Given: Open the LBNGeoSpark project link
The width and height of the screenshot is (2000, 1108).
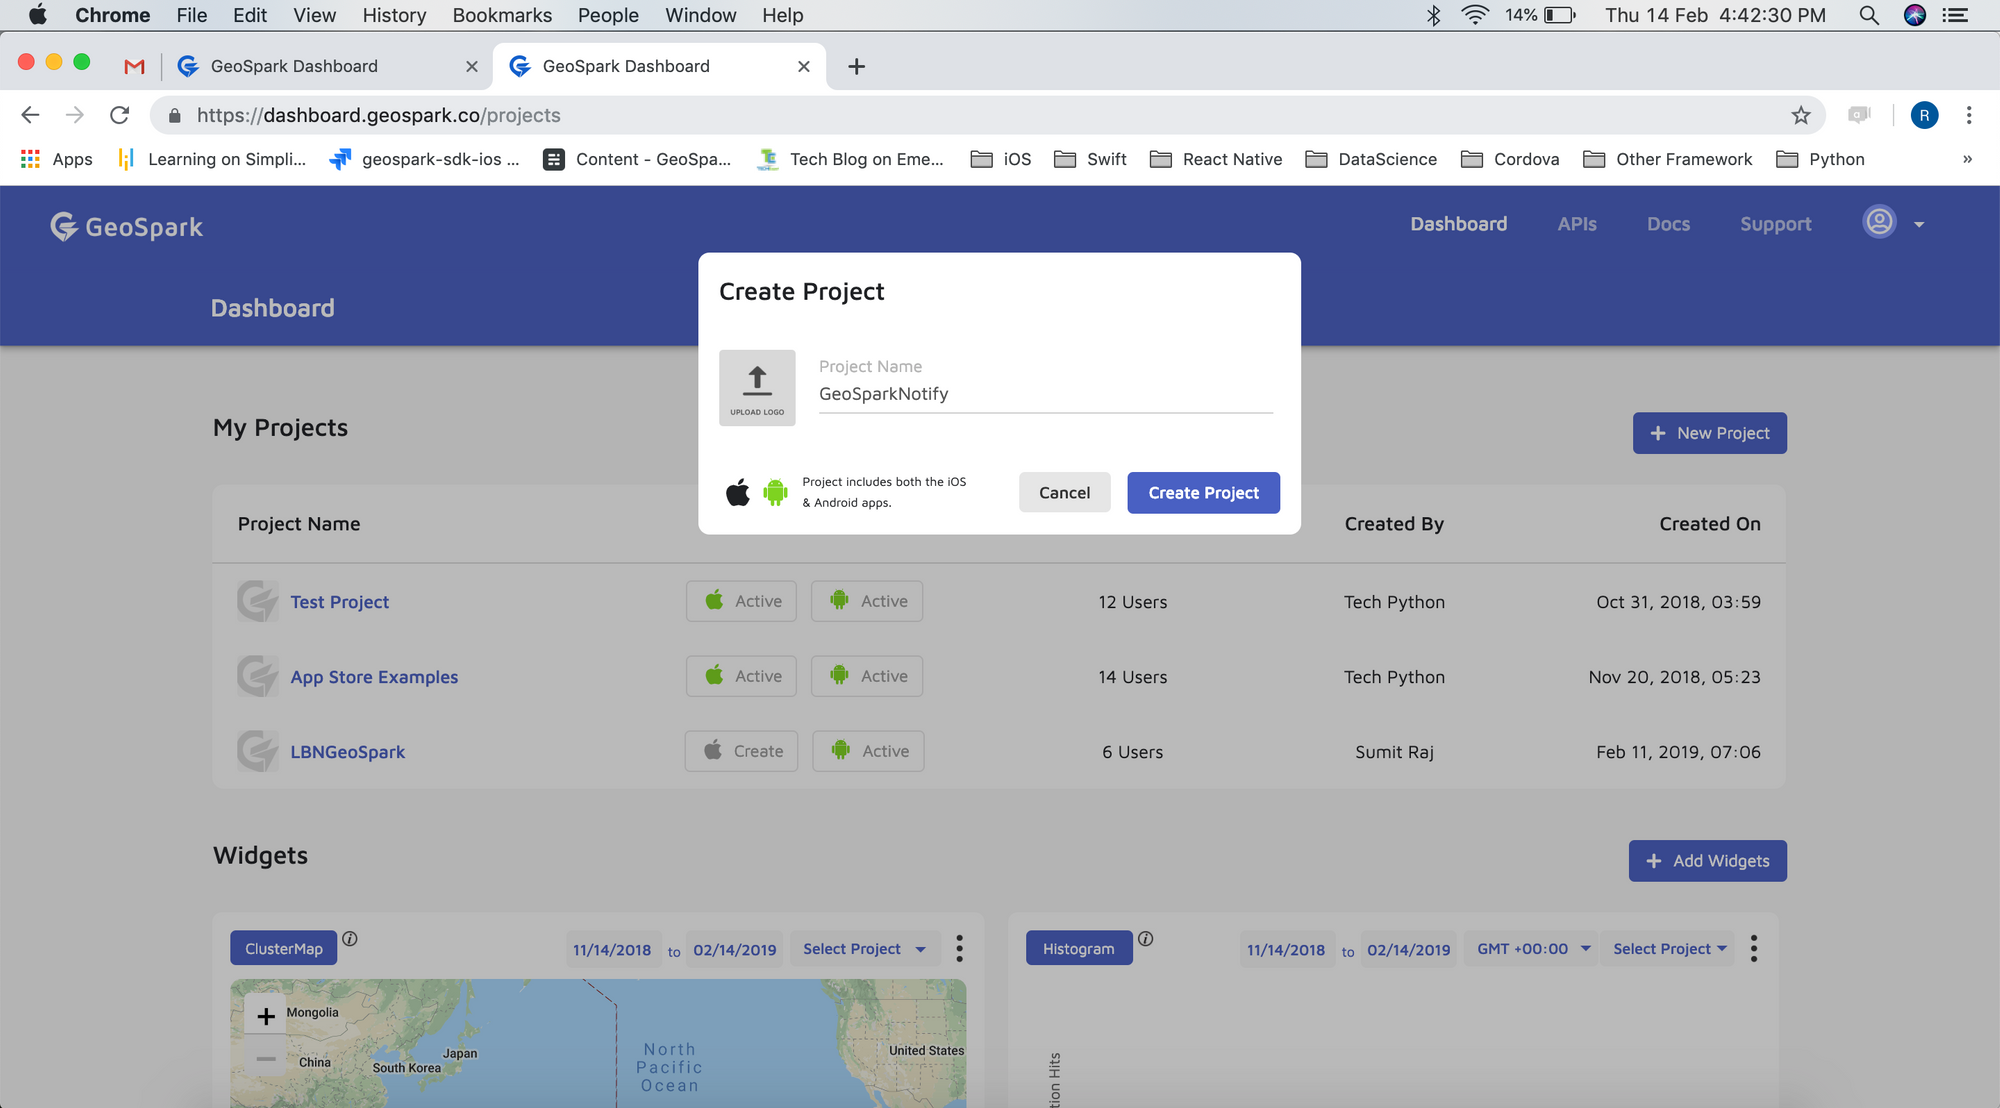Looking at the screenshot, I should (x=347, y=752).
